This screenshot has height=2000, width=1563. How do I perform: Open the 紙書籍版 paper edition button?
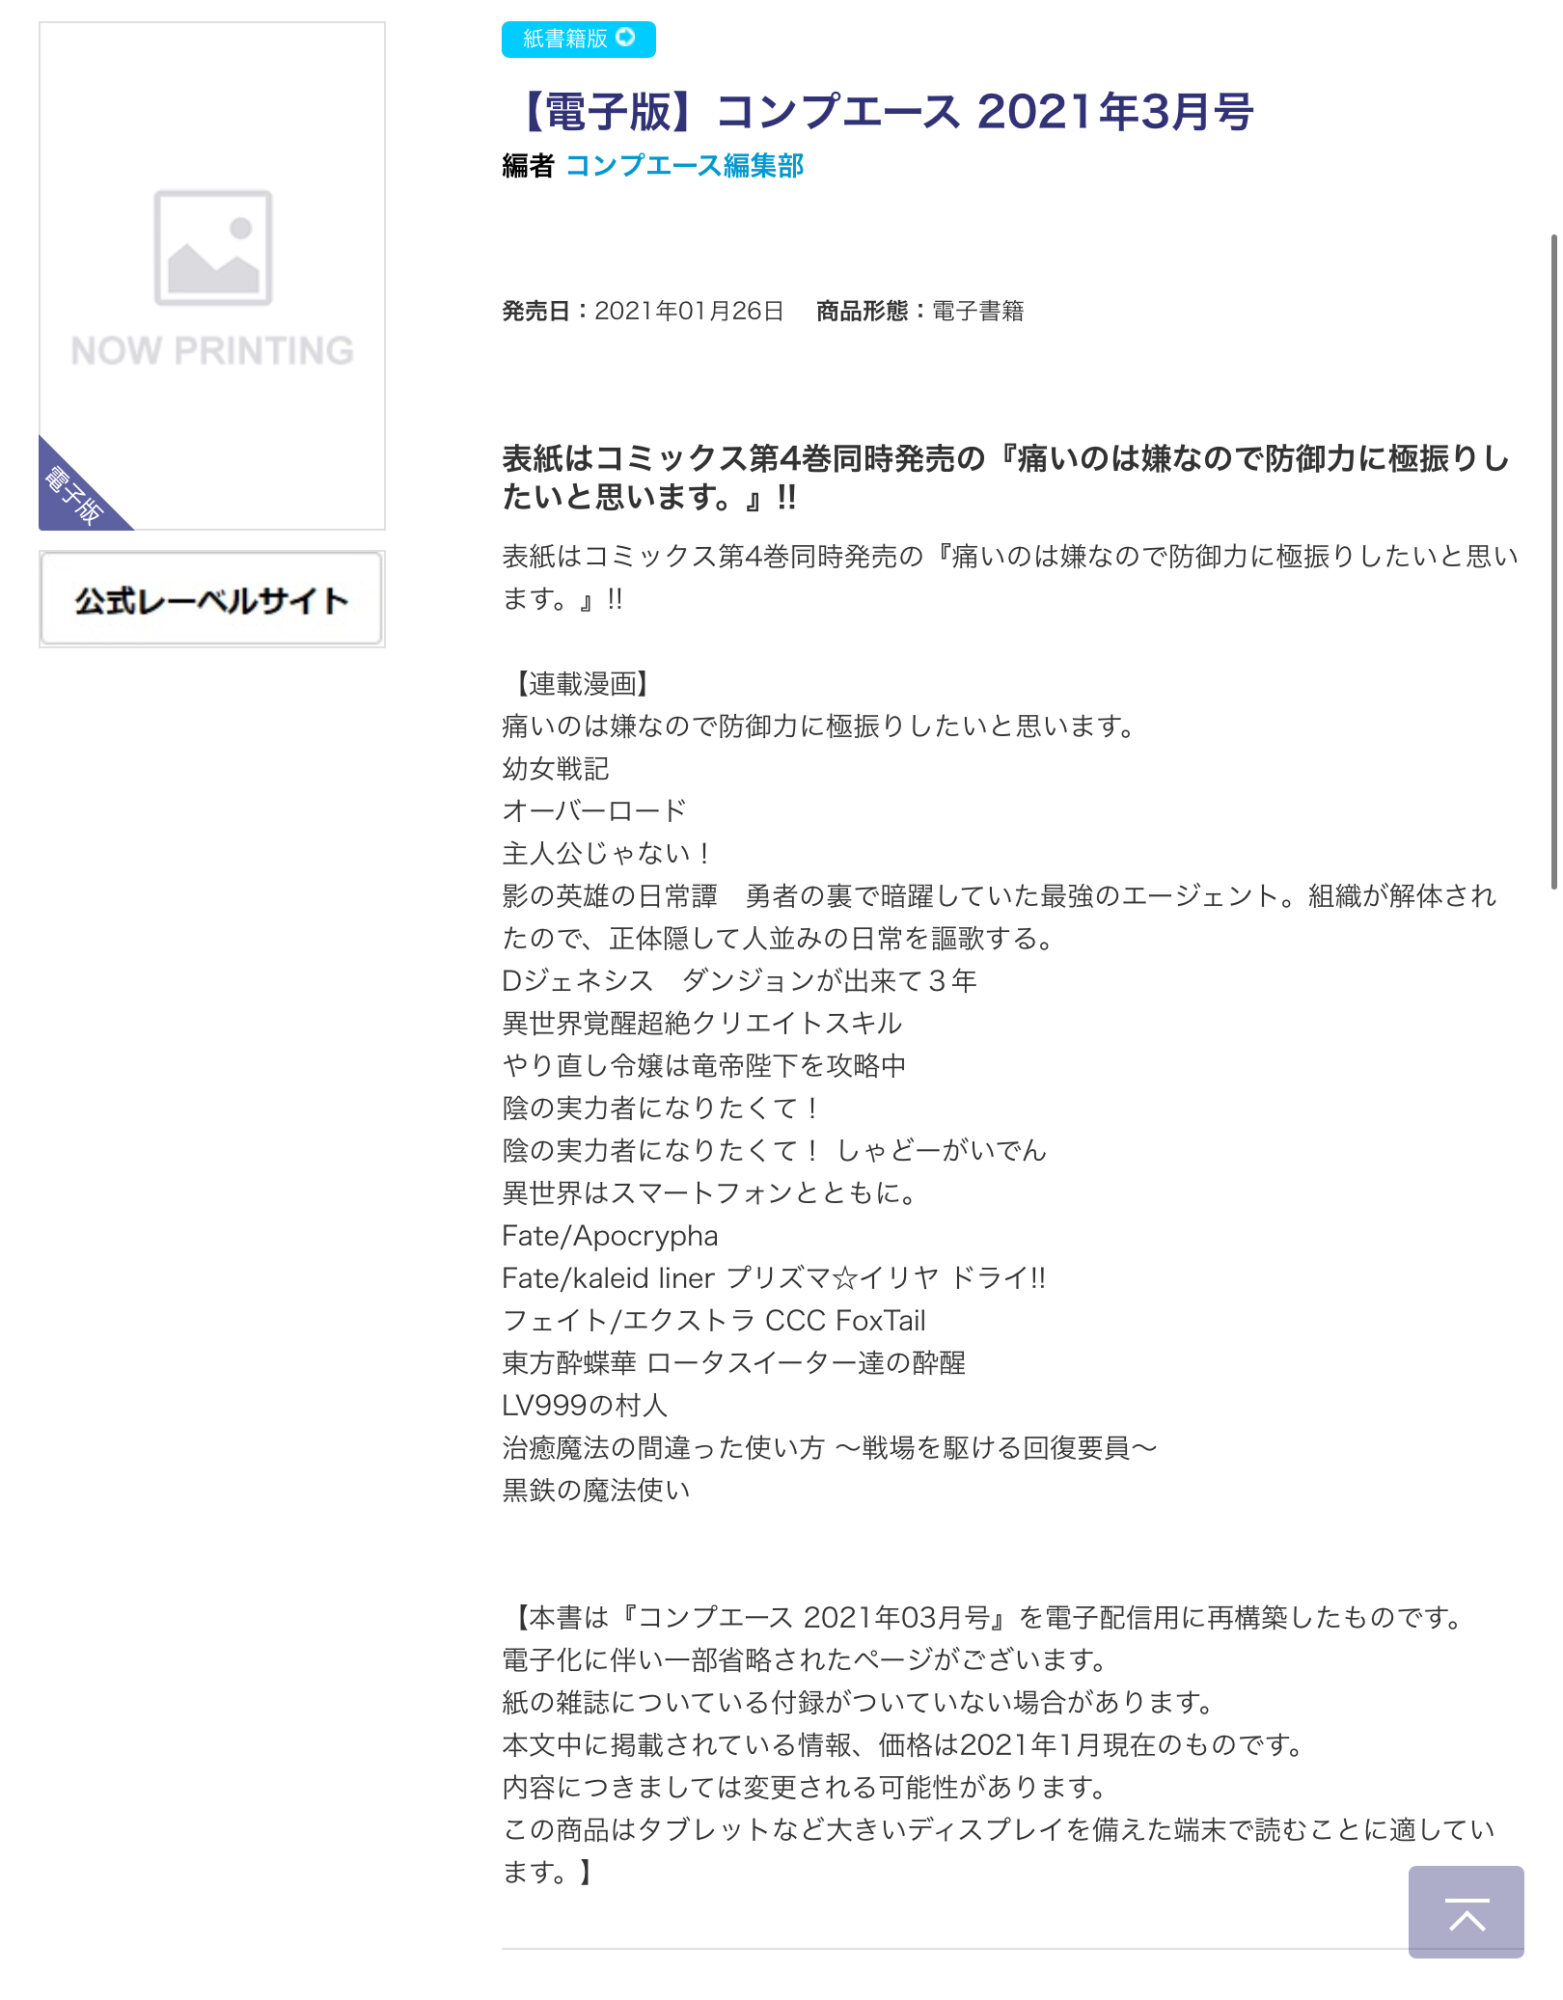point(578,39)
